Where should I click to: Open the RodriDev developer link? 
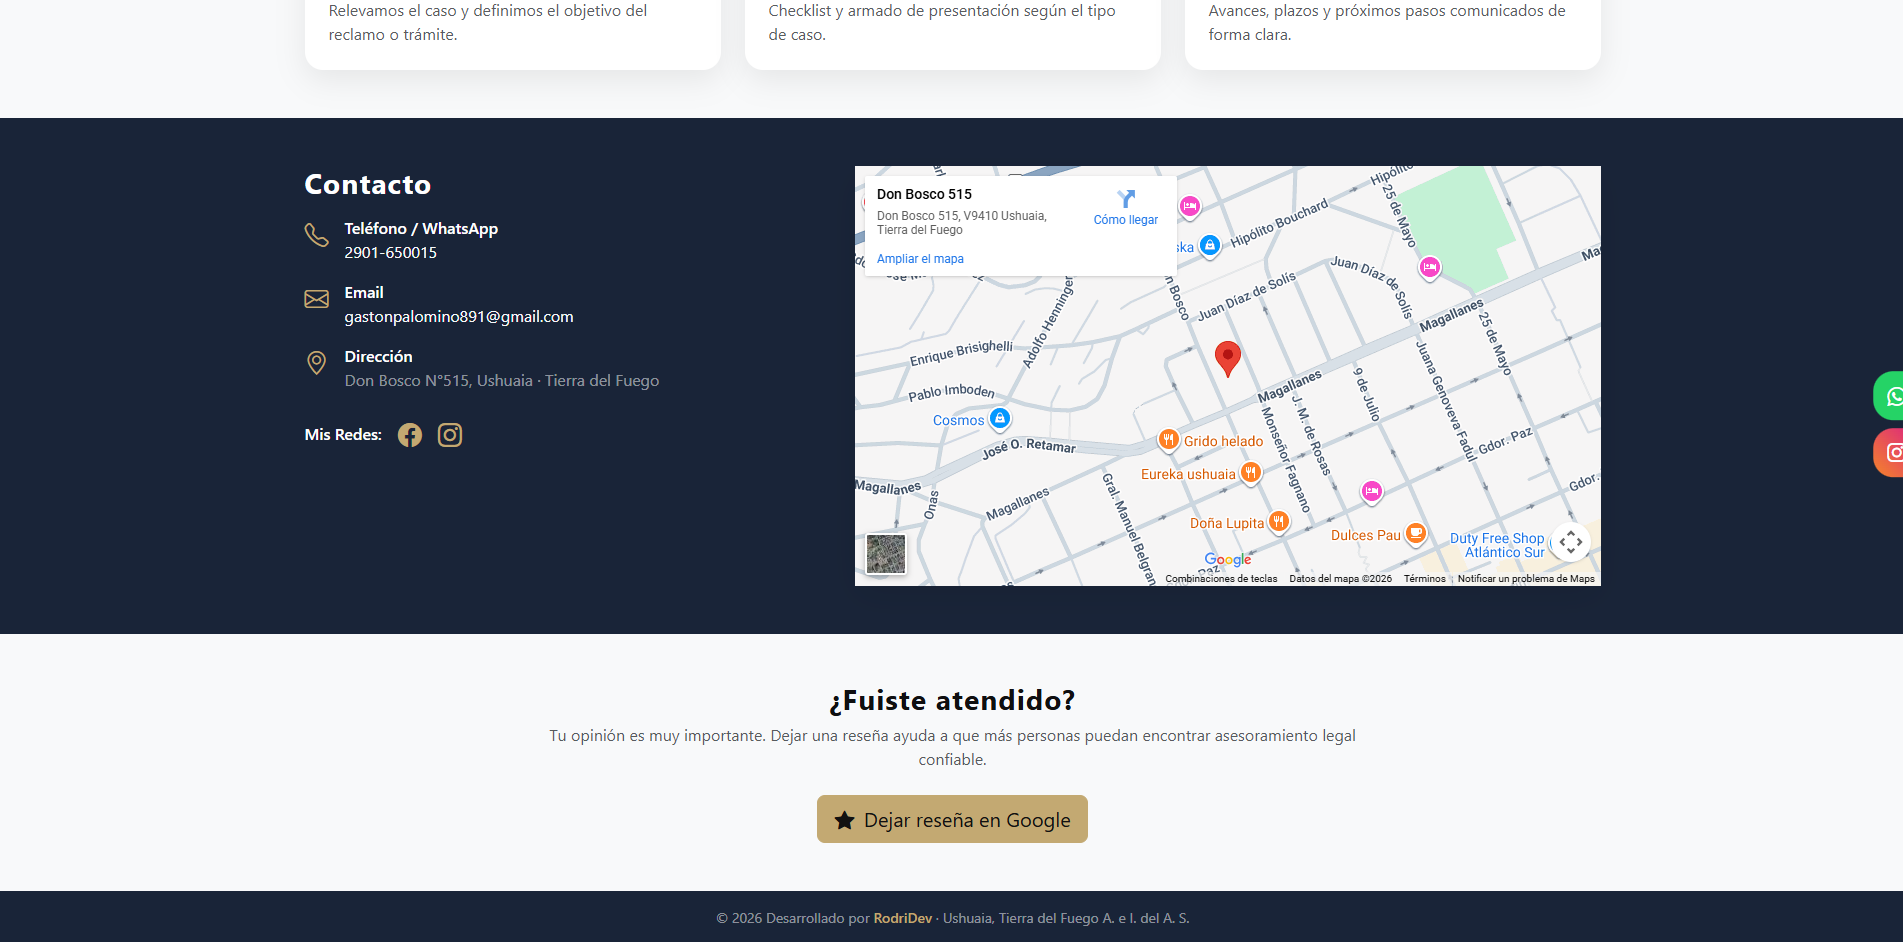point(902,918)
